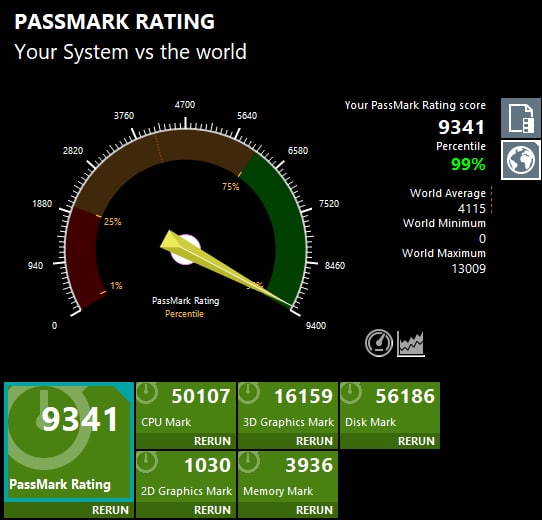Click the power icon on Memory Mark tile
Screen dimensions: 542x520
pos(249,462)
